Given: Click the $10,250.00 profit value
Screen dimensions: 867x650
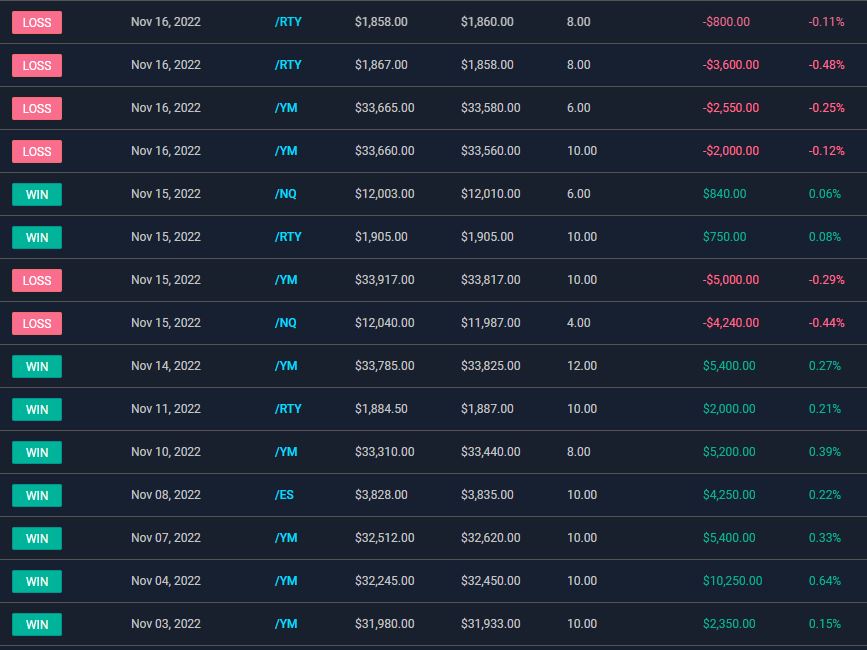Looking at the screenshot, I should 732,581.
